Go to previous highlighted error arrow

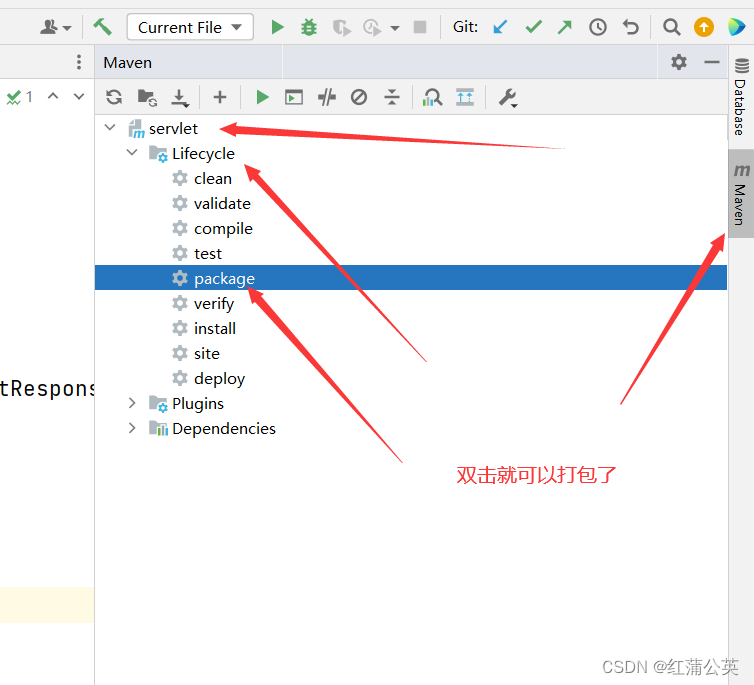[53, 96]
